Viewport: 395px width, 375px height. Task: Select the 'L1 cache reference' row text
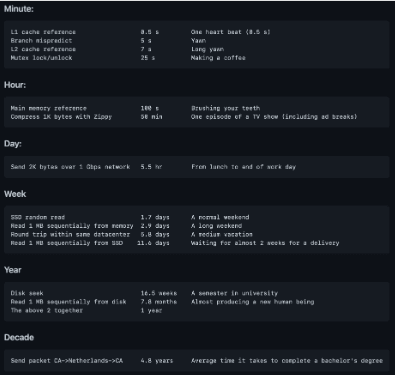[x=43, y=32]
